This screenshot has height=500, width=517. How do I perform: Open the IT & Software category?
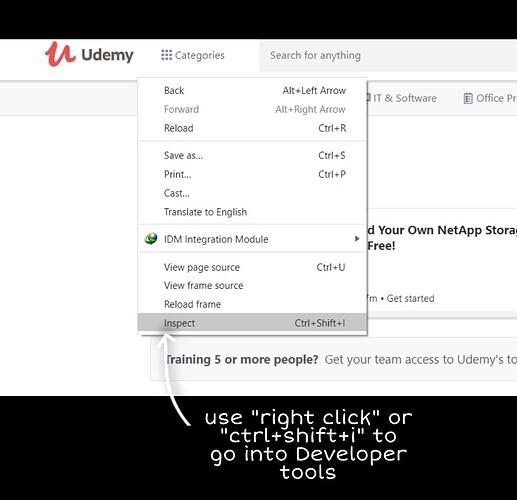402,98
